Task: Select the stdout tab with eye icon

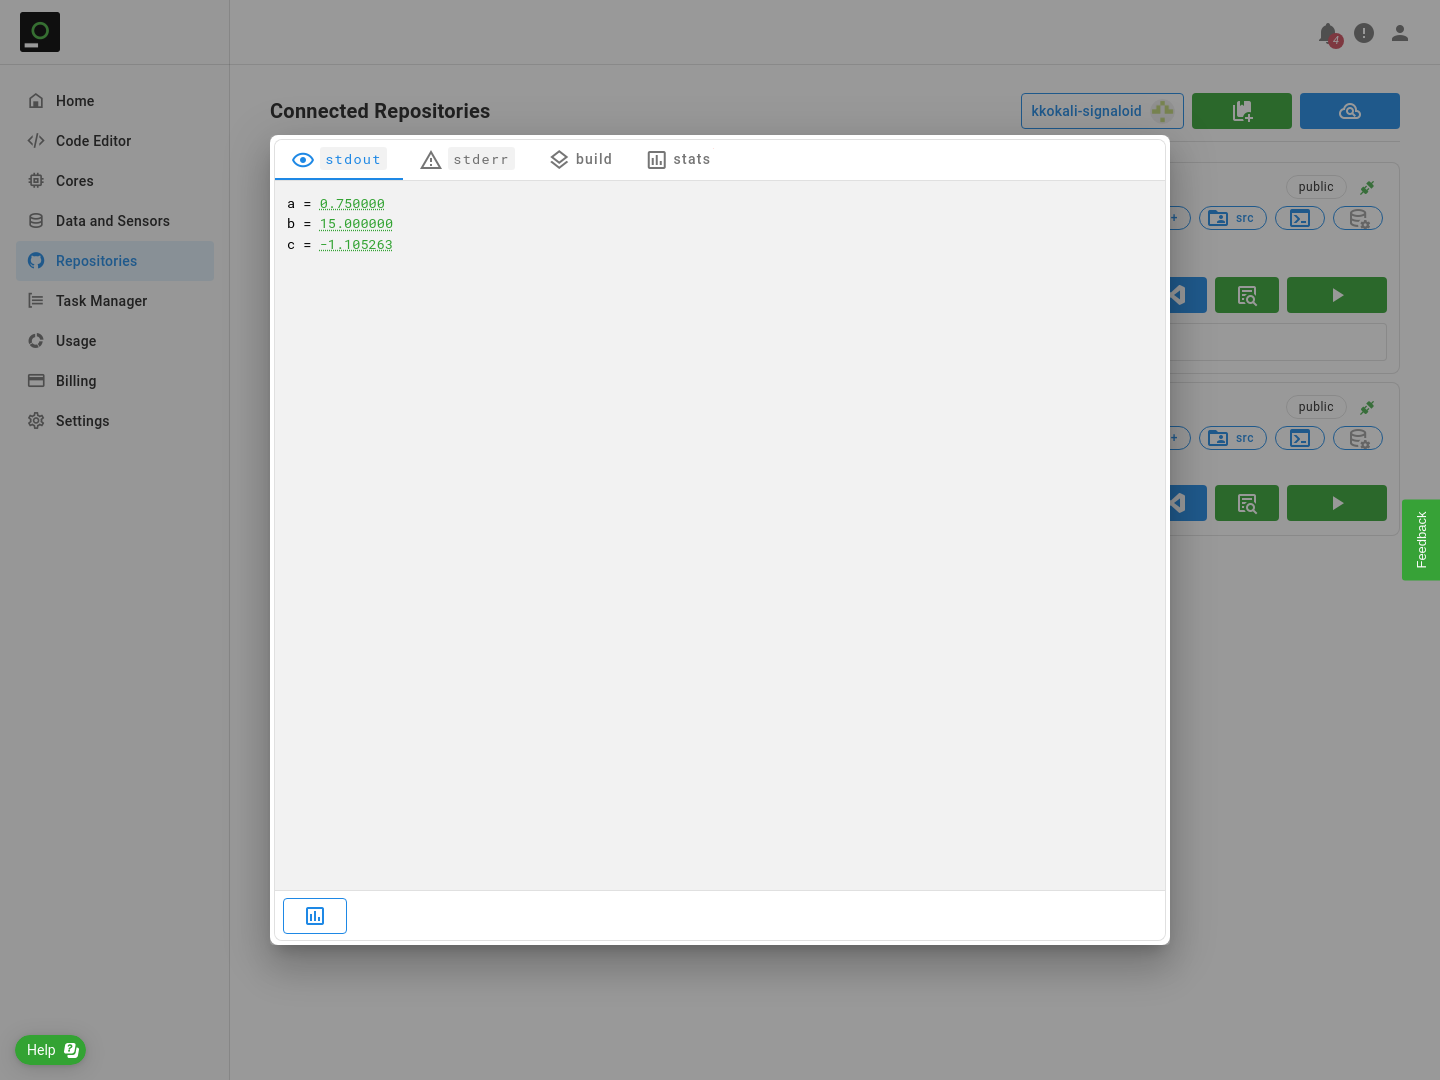Action: pyautogui.click(x=339, y=160)
